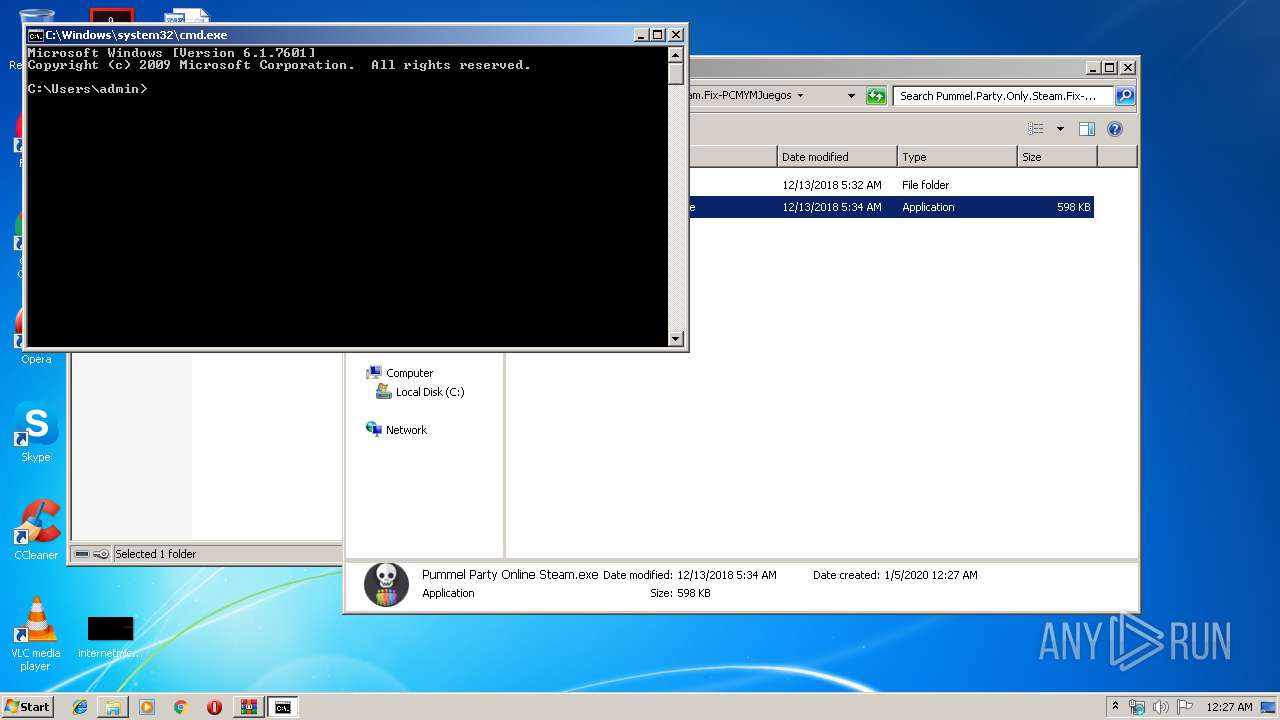The image size is (1280, 720).
Task: Open Opera browser from the taskbar
Action: click(x=214, y=707)
